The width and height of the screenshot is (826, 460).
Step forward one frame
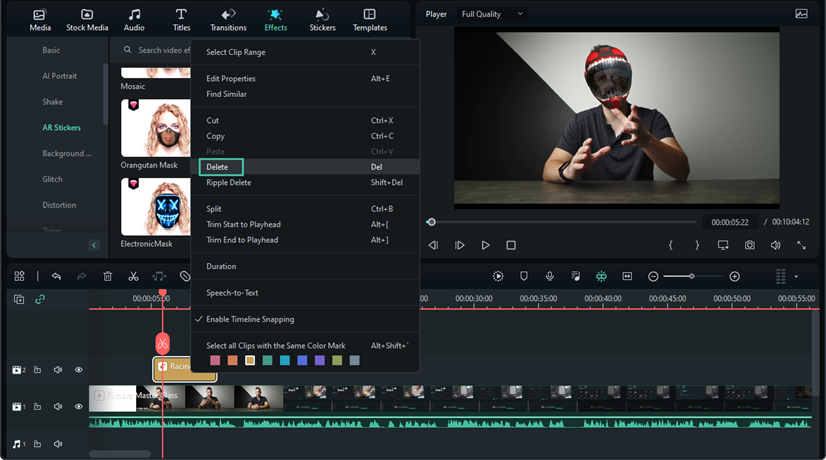point(459,245)
